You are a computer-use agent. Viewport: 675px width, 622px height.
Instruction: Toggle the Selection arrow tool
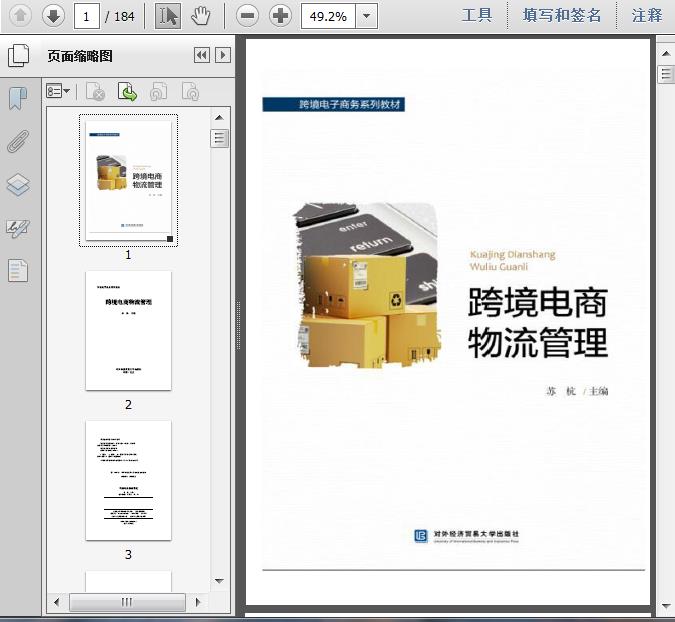point(168,15)
